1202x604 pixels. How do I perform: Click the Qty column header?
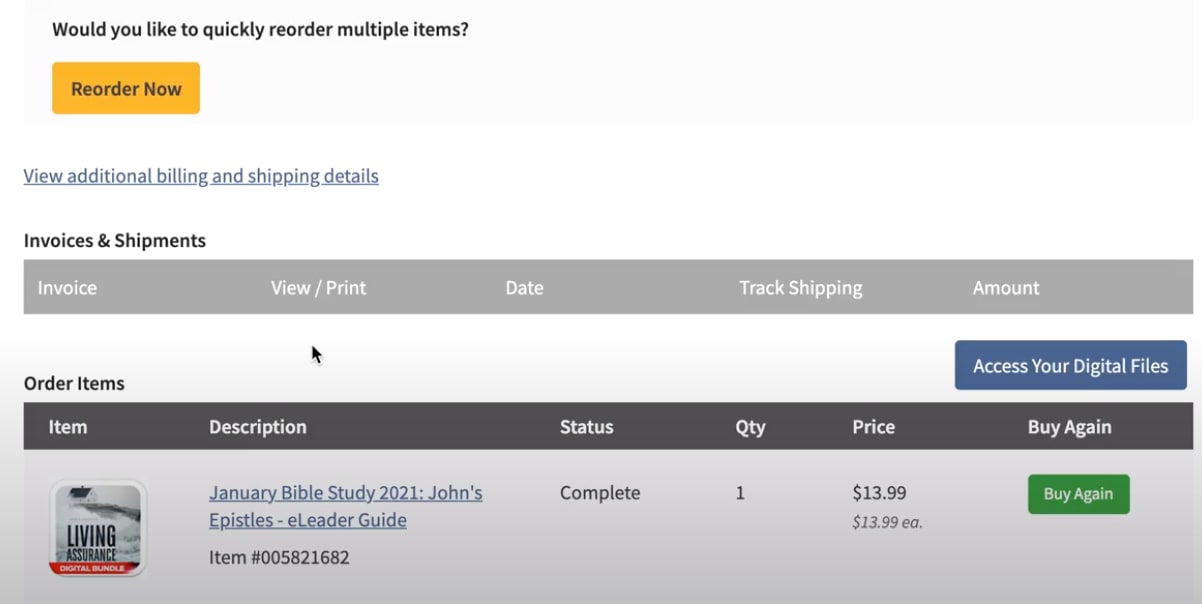[x=750, y=427]
